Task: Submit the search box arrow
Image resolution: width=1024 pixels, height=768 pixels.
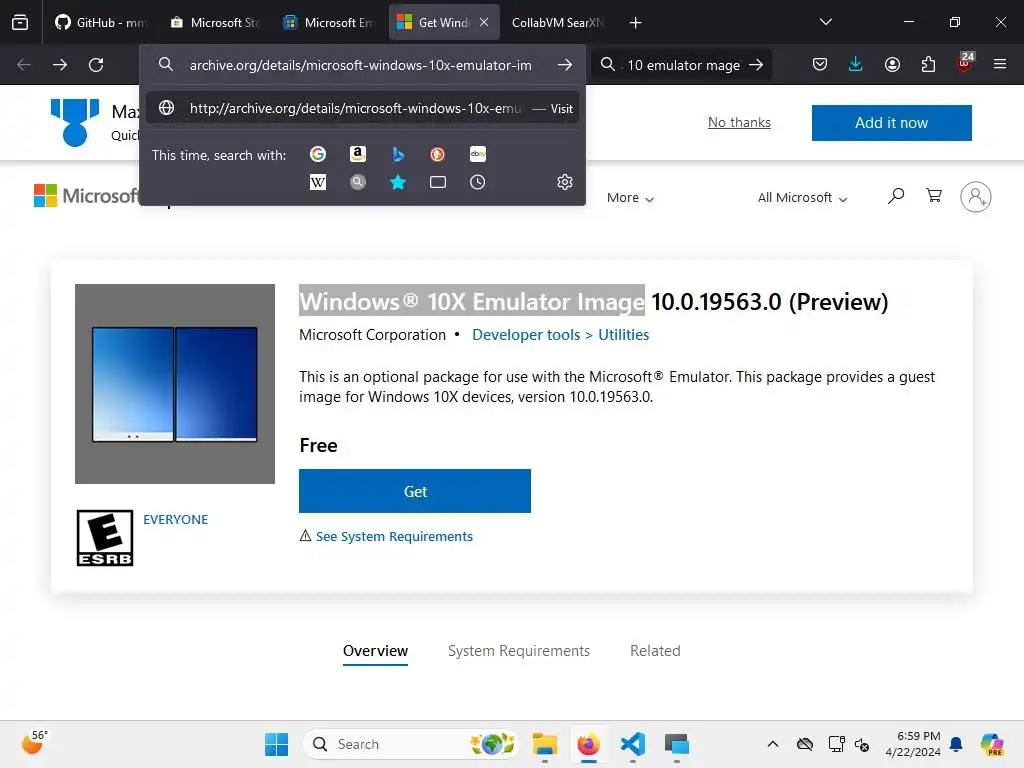Action: click(756, 65)
